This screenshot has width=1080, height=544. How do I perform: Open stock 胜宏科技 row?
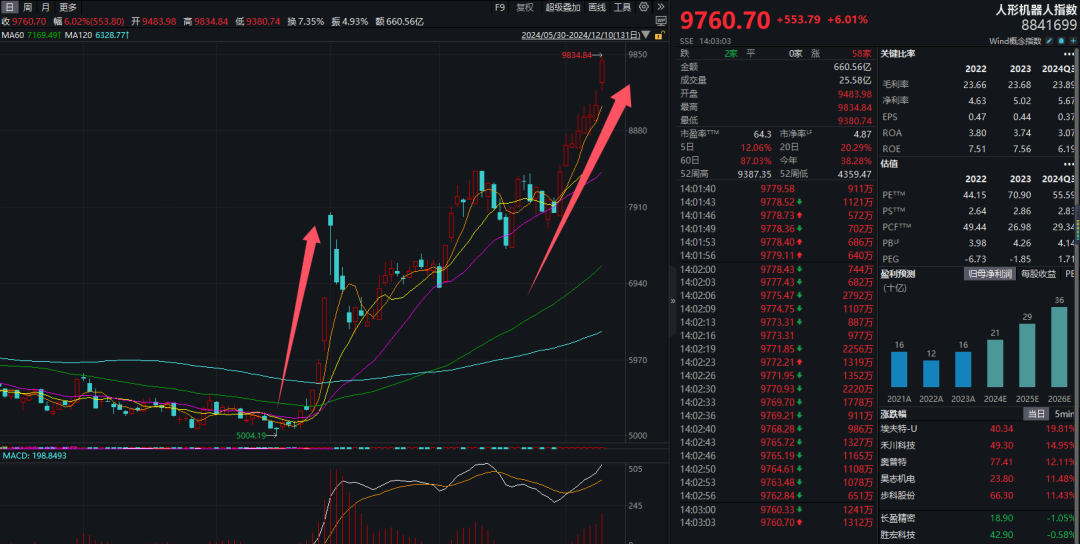coord(979,534)
